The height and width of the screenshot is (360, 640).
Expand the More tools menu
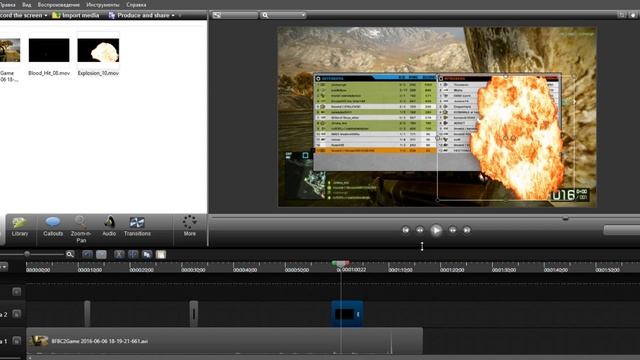click(189, 227)
